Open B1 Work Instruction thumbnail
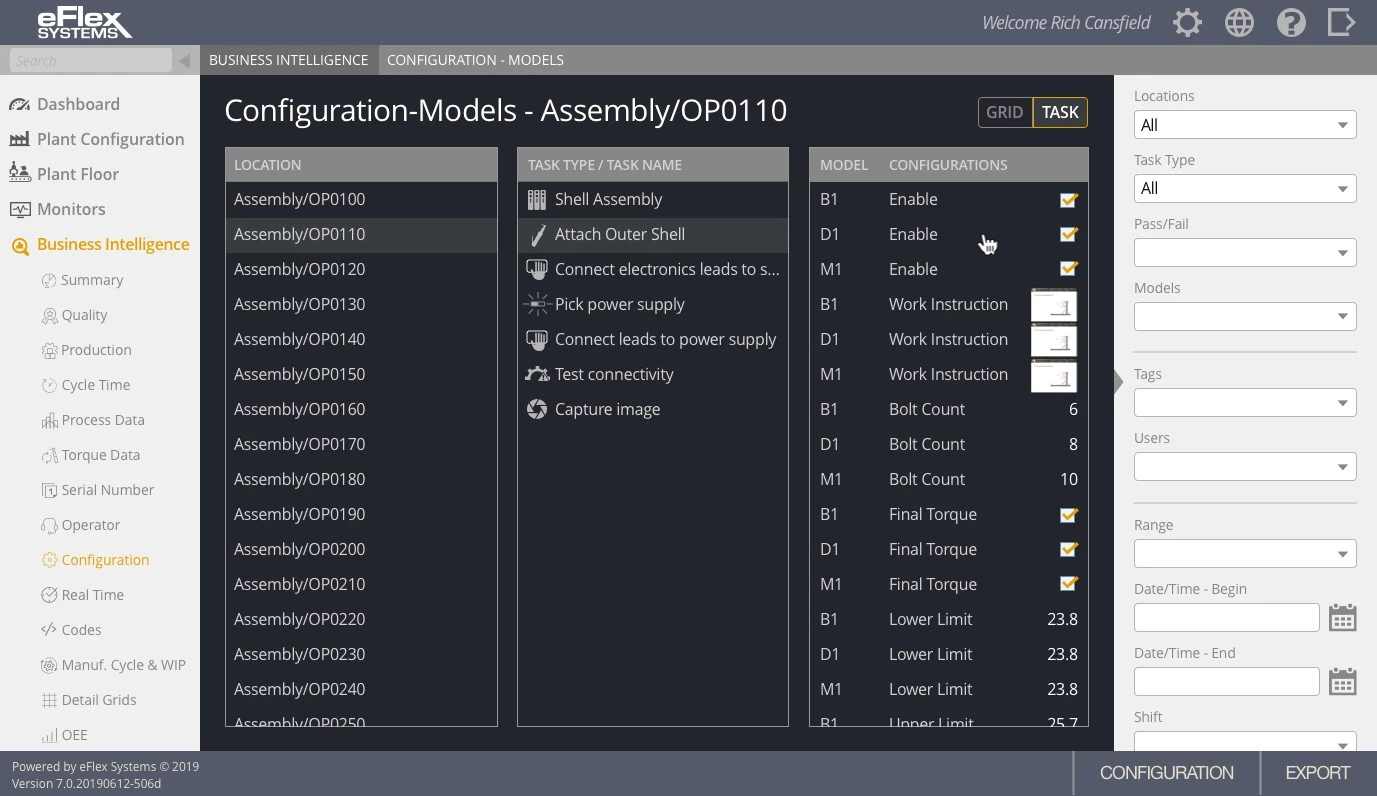Image resolution: width=1377 pixels, height=796 pixels. [1053, 305]
